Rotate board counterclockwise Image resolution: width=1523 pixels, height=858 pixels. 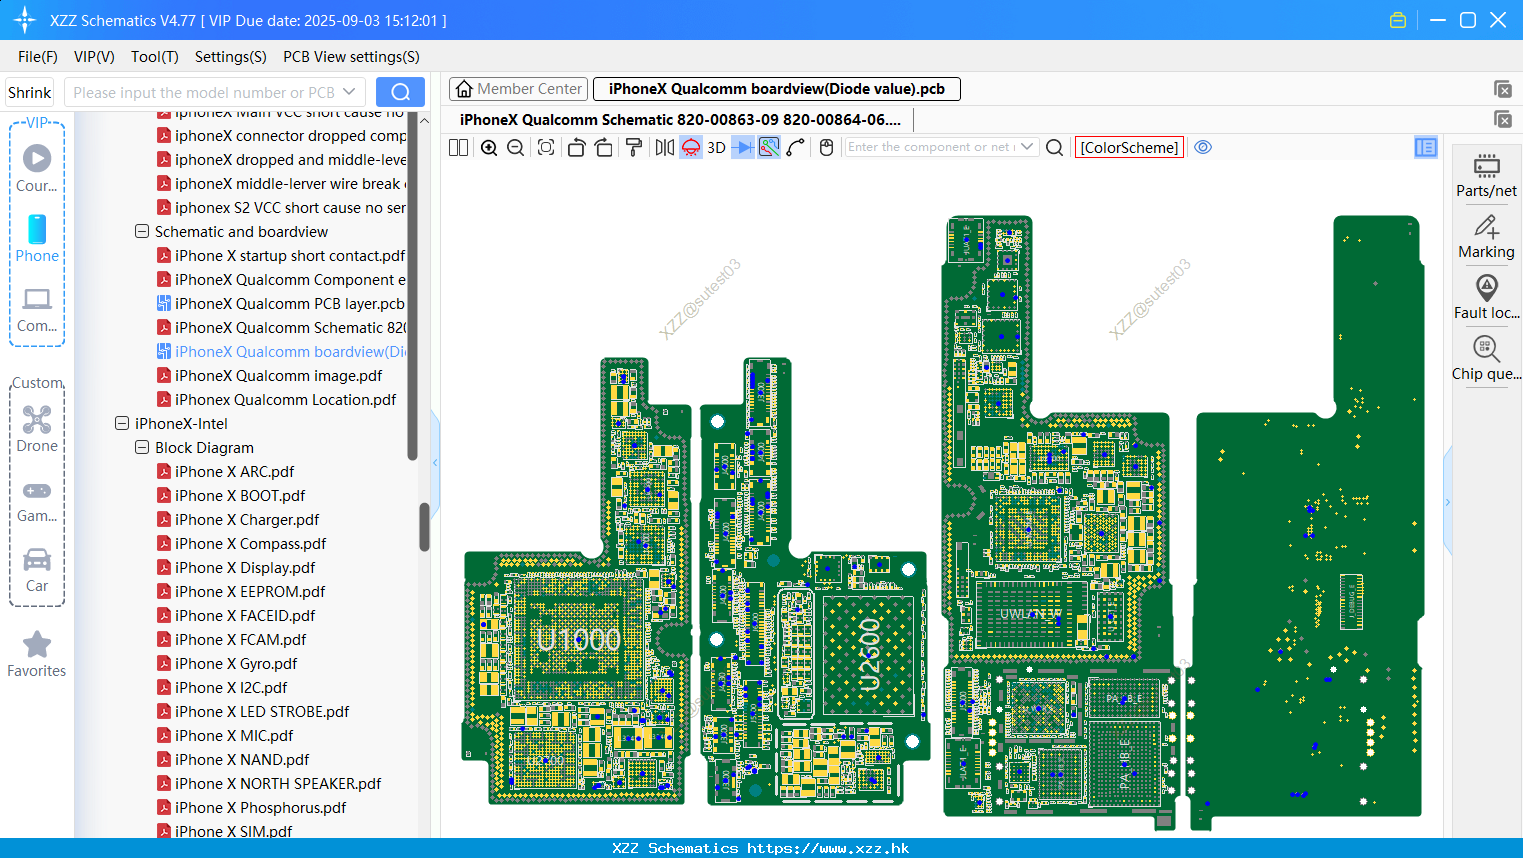click(576, 148)
